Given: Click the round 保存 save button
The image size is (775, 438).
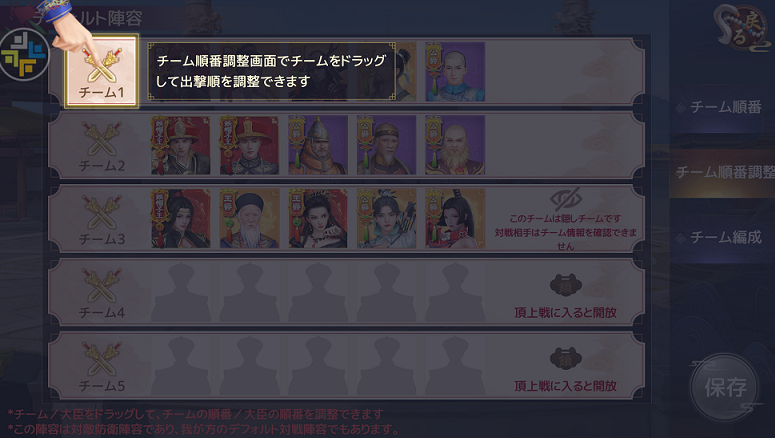Looking at the screenshot, I should 725,387.
